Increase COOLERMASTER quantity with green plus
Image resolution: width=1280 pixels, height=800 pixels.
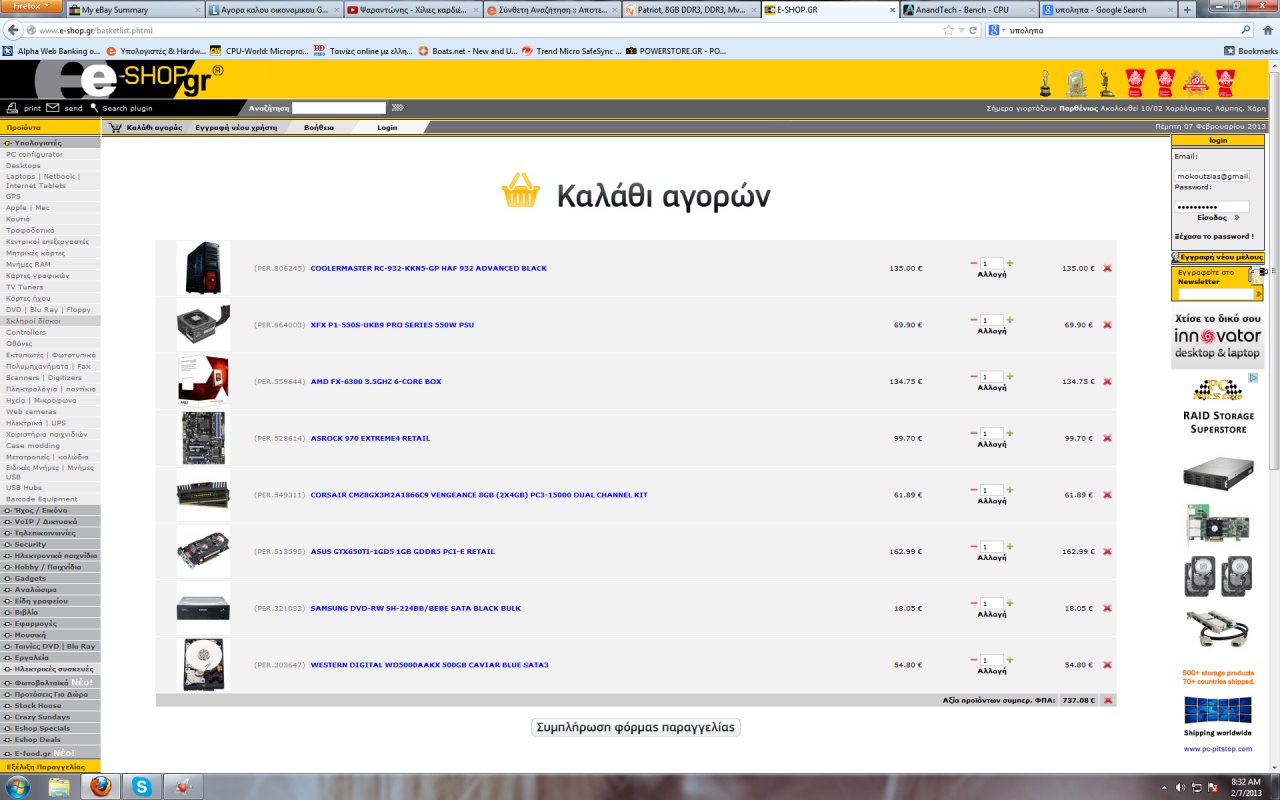pyautogui.click(x=1010, y=263)
